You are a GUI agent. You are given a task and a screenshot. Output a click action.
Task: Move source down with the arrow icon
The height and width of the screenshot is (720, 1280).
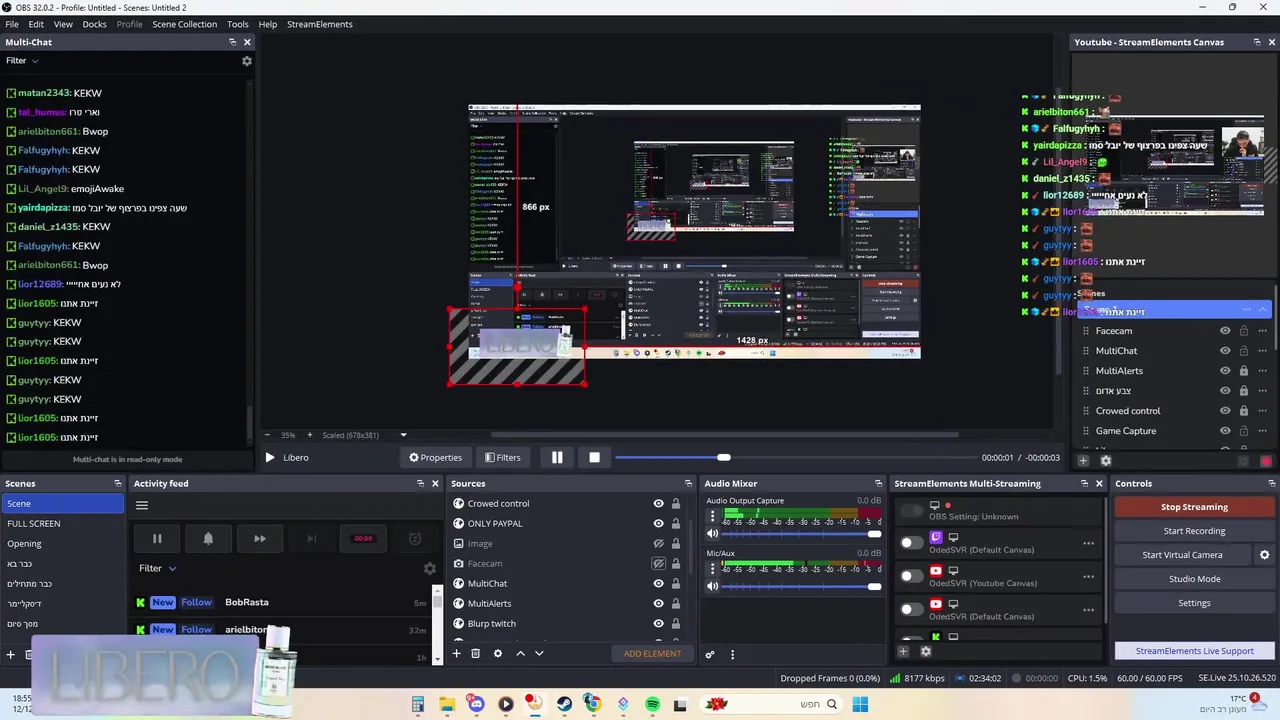[539, 653]
